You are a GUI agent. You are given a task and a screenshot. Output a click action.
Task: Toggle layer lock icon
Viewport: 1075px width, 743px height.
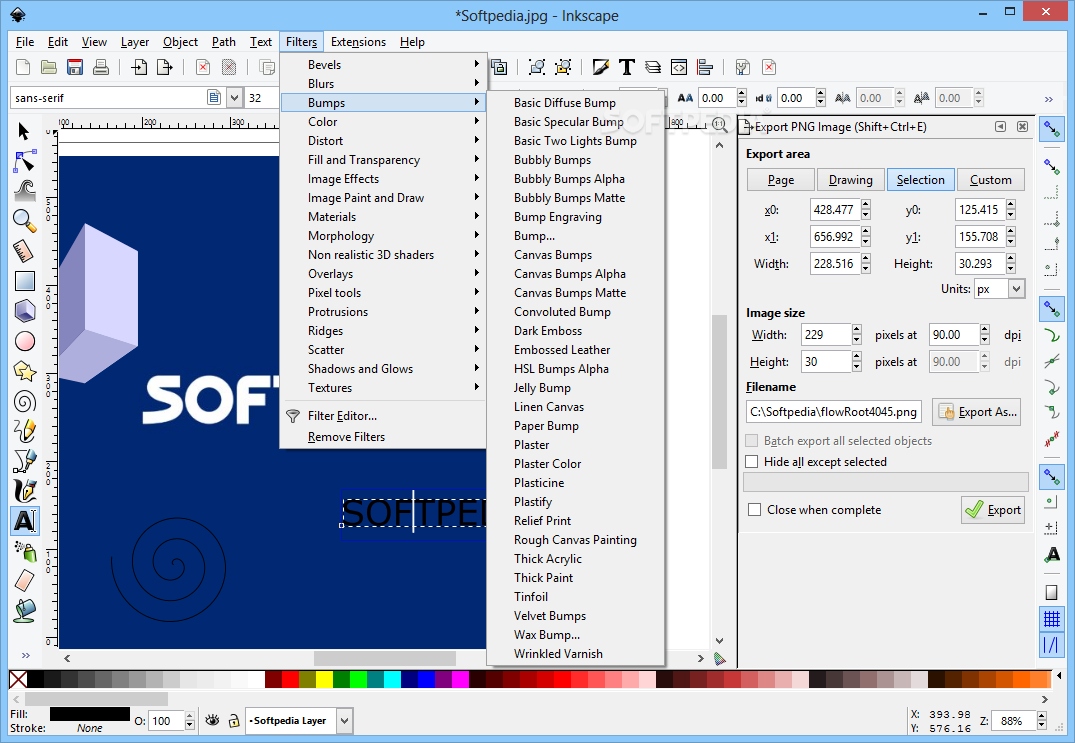(234, 720)
